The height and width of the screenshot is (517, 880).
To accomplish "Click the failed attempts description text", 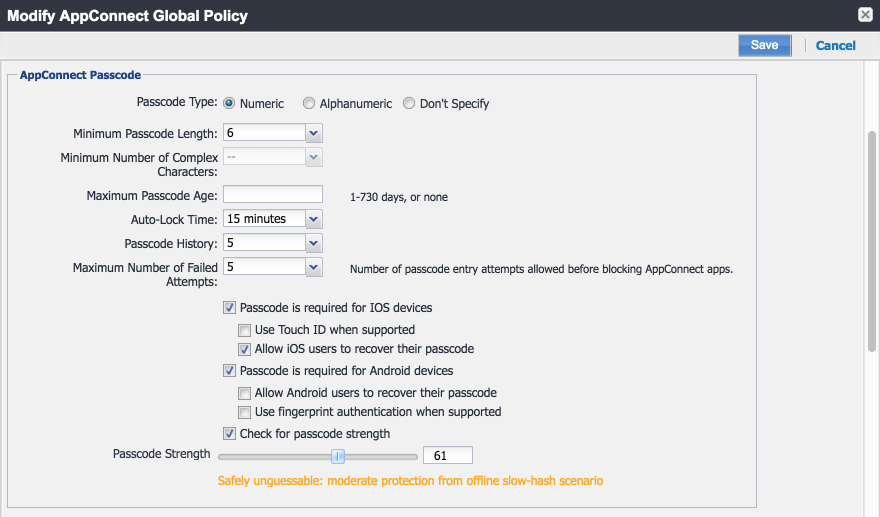I will tap(542, 269).
